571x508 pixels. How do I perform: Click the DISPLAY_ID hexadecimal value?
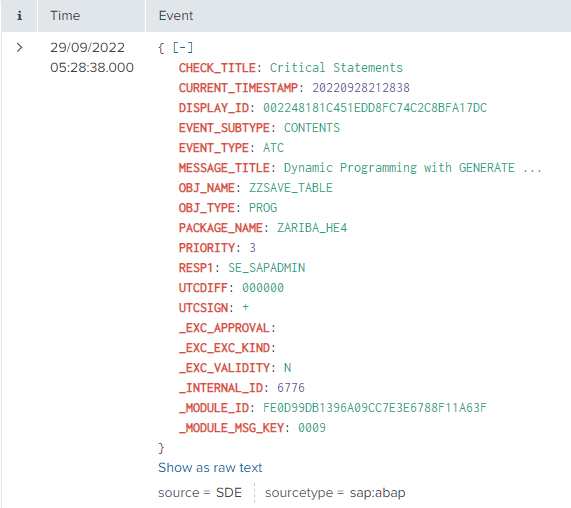(x=375, y=108)
